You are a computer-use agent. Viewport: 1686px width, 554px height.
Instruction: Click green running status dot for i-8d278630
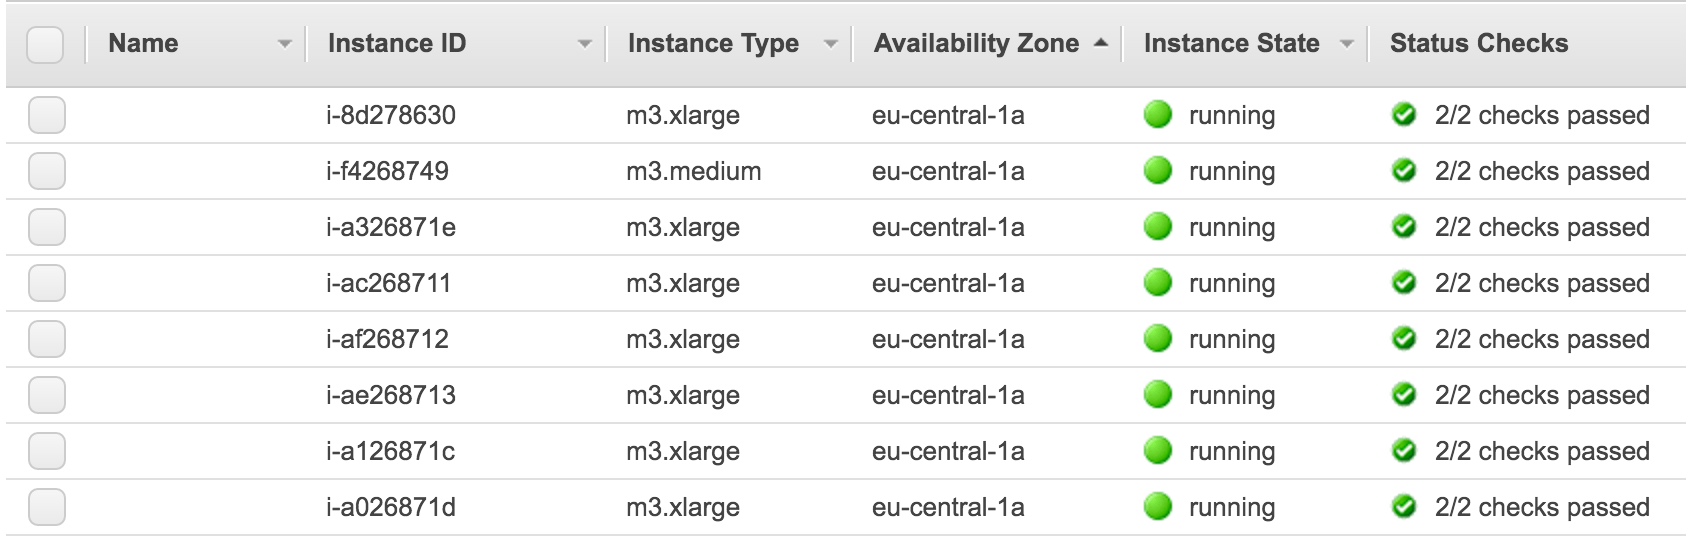pos(1157,116)
